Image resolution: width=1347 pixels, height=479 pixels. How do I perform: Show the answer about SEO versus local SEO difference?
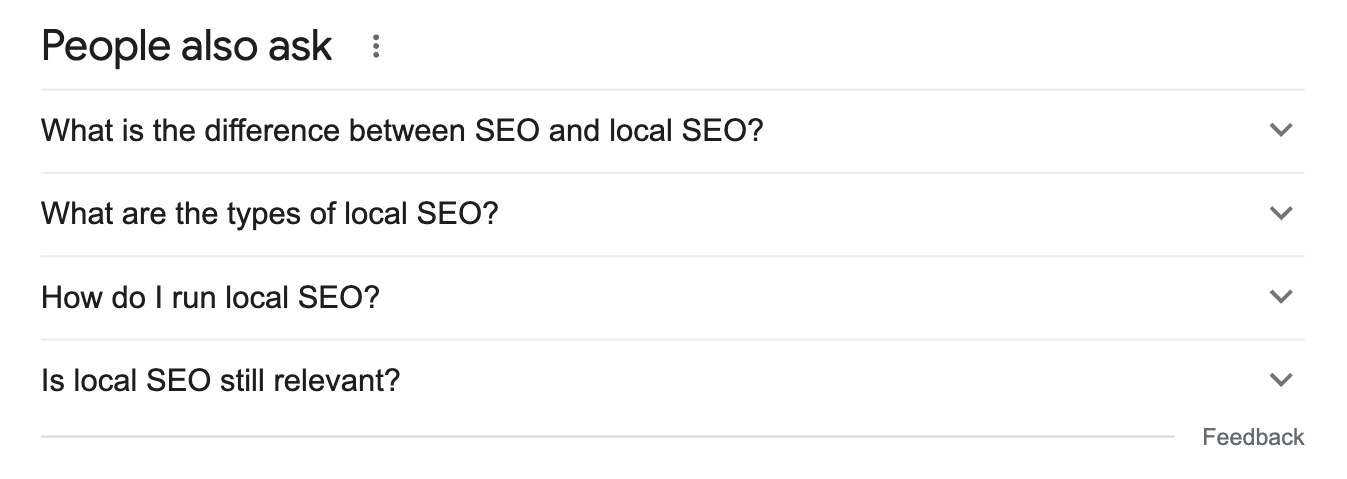coord(401,131)
